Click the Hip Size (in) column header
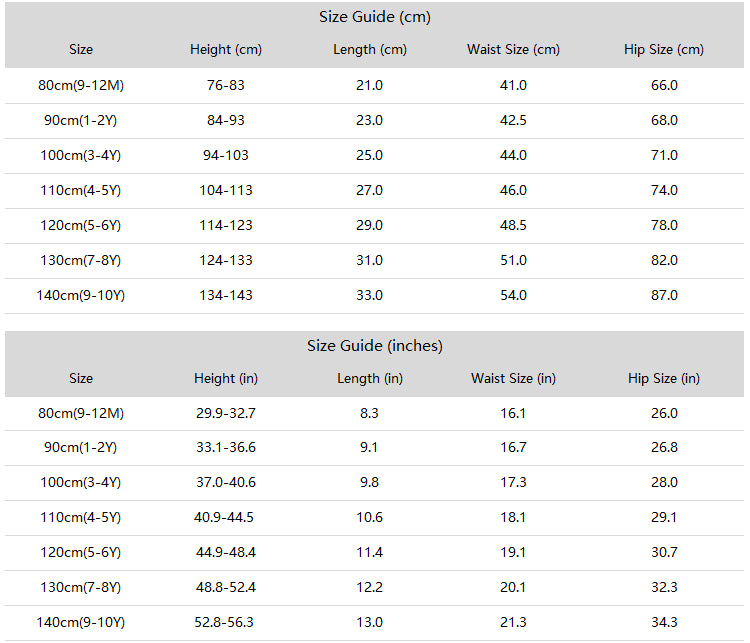The image size is (750, 643). tap(664, 379)
